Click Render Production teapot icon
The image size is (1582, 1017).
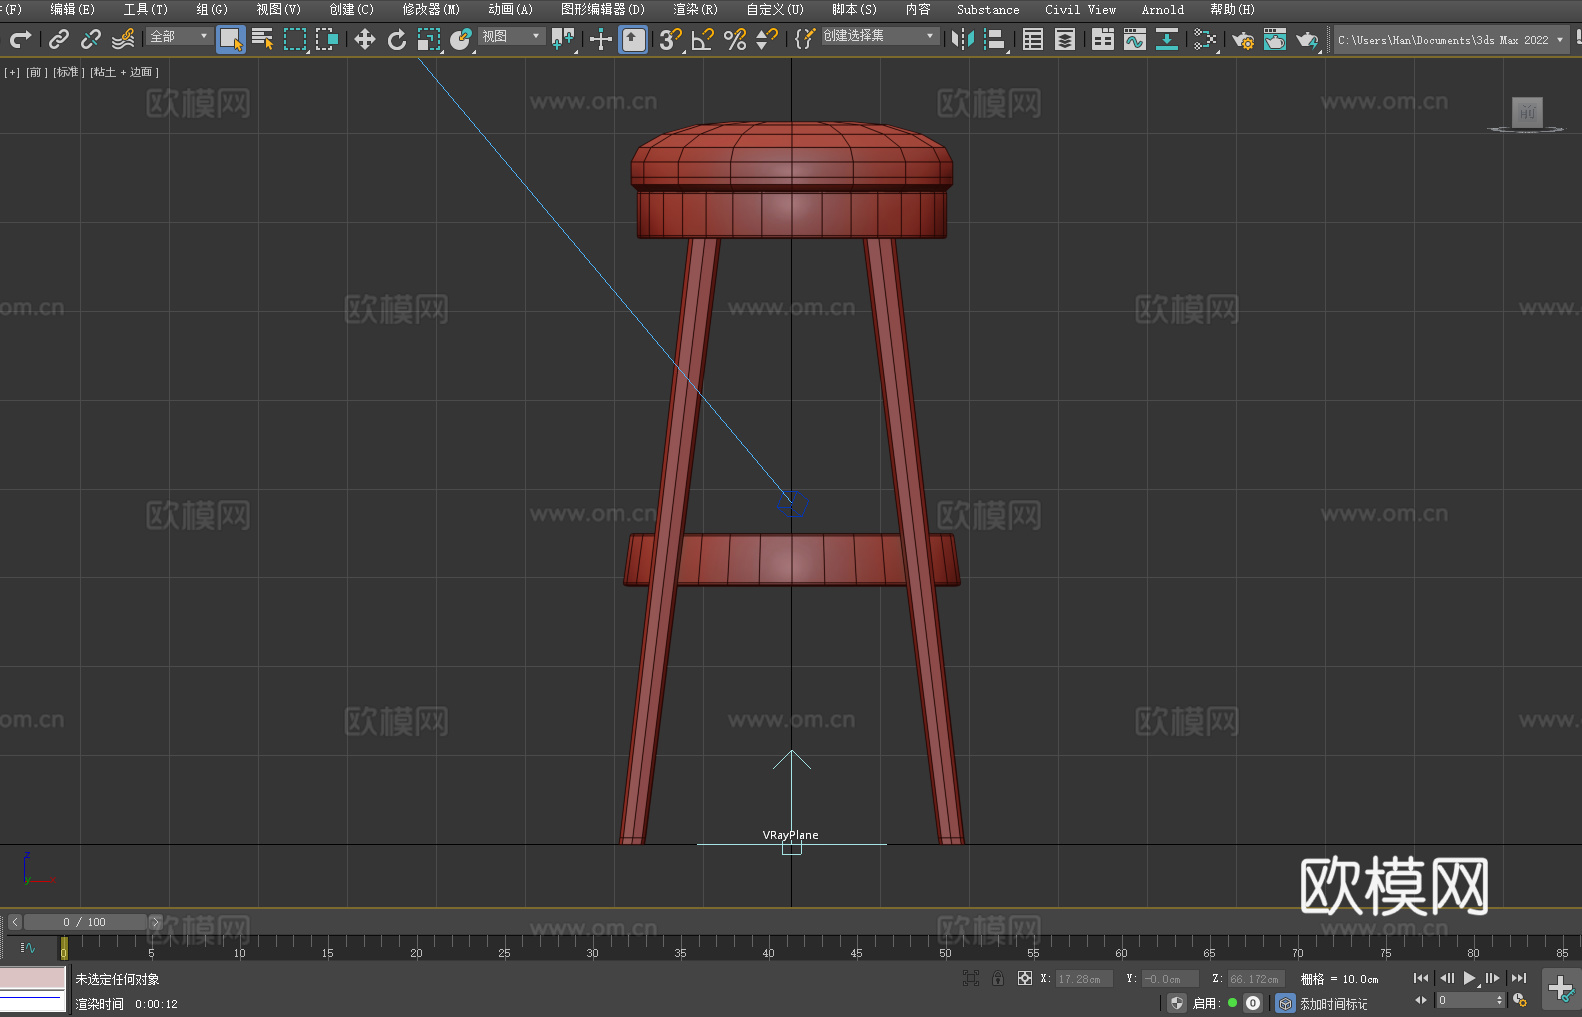pos(1307,39)
